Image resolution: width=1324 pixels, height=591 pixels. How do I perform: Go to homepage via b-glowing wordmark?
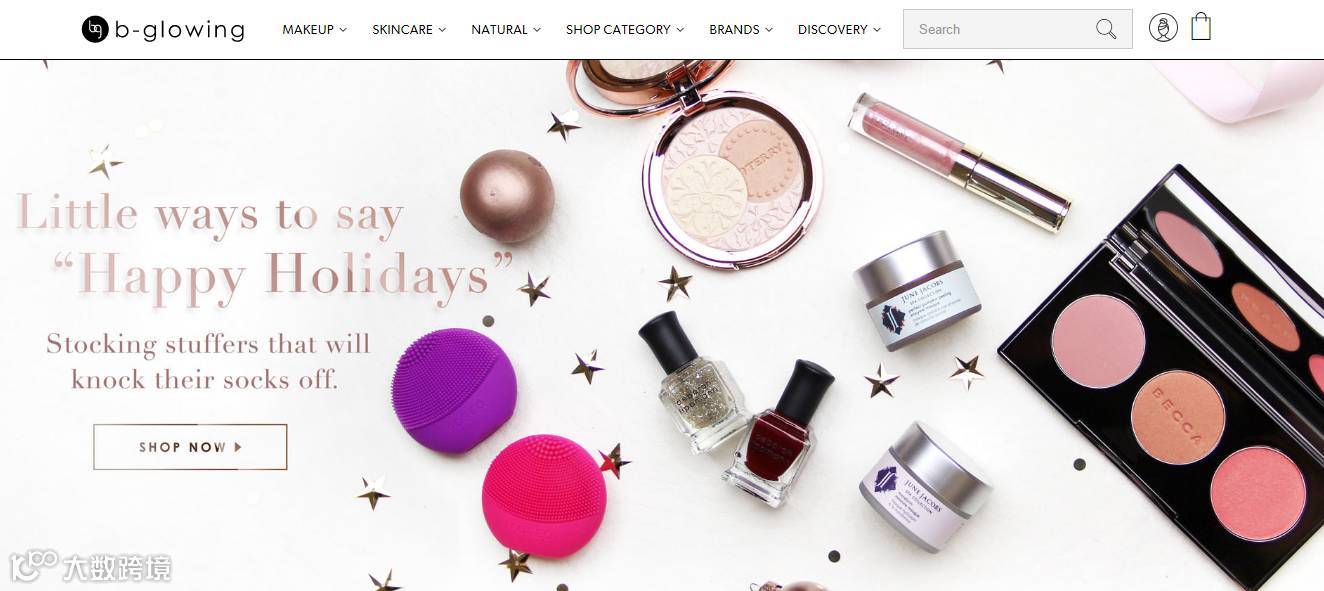click(180, 30)
